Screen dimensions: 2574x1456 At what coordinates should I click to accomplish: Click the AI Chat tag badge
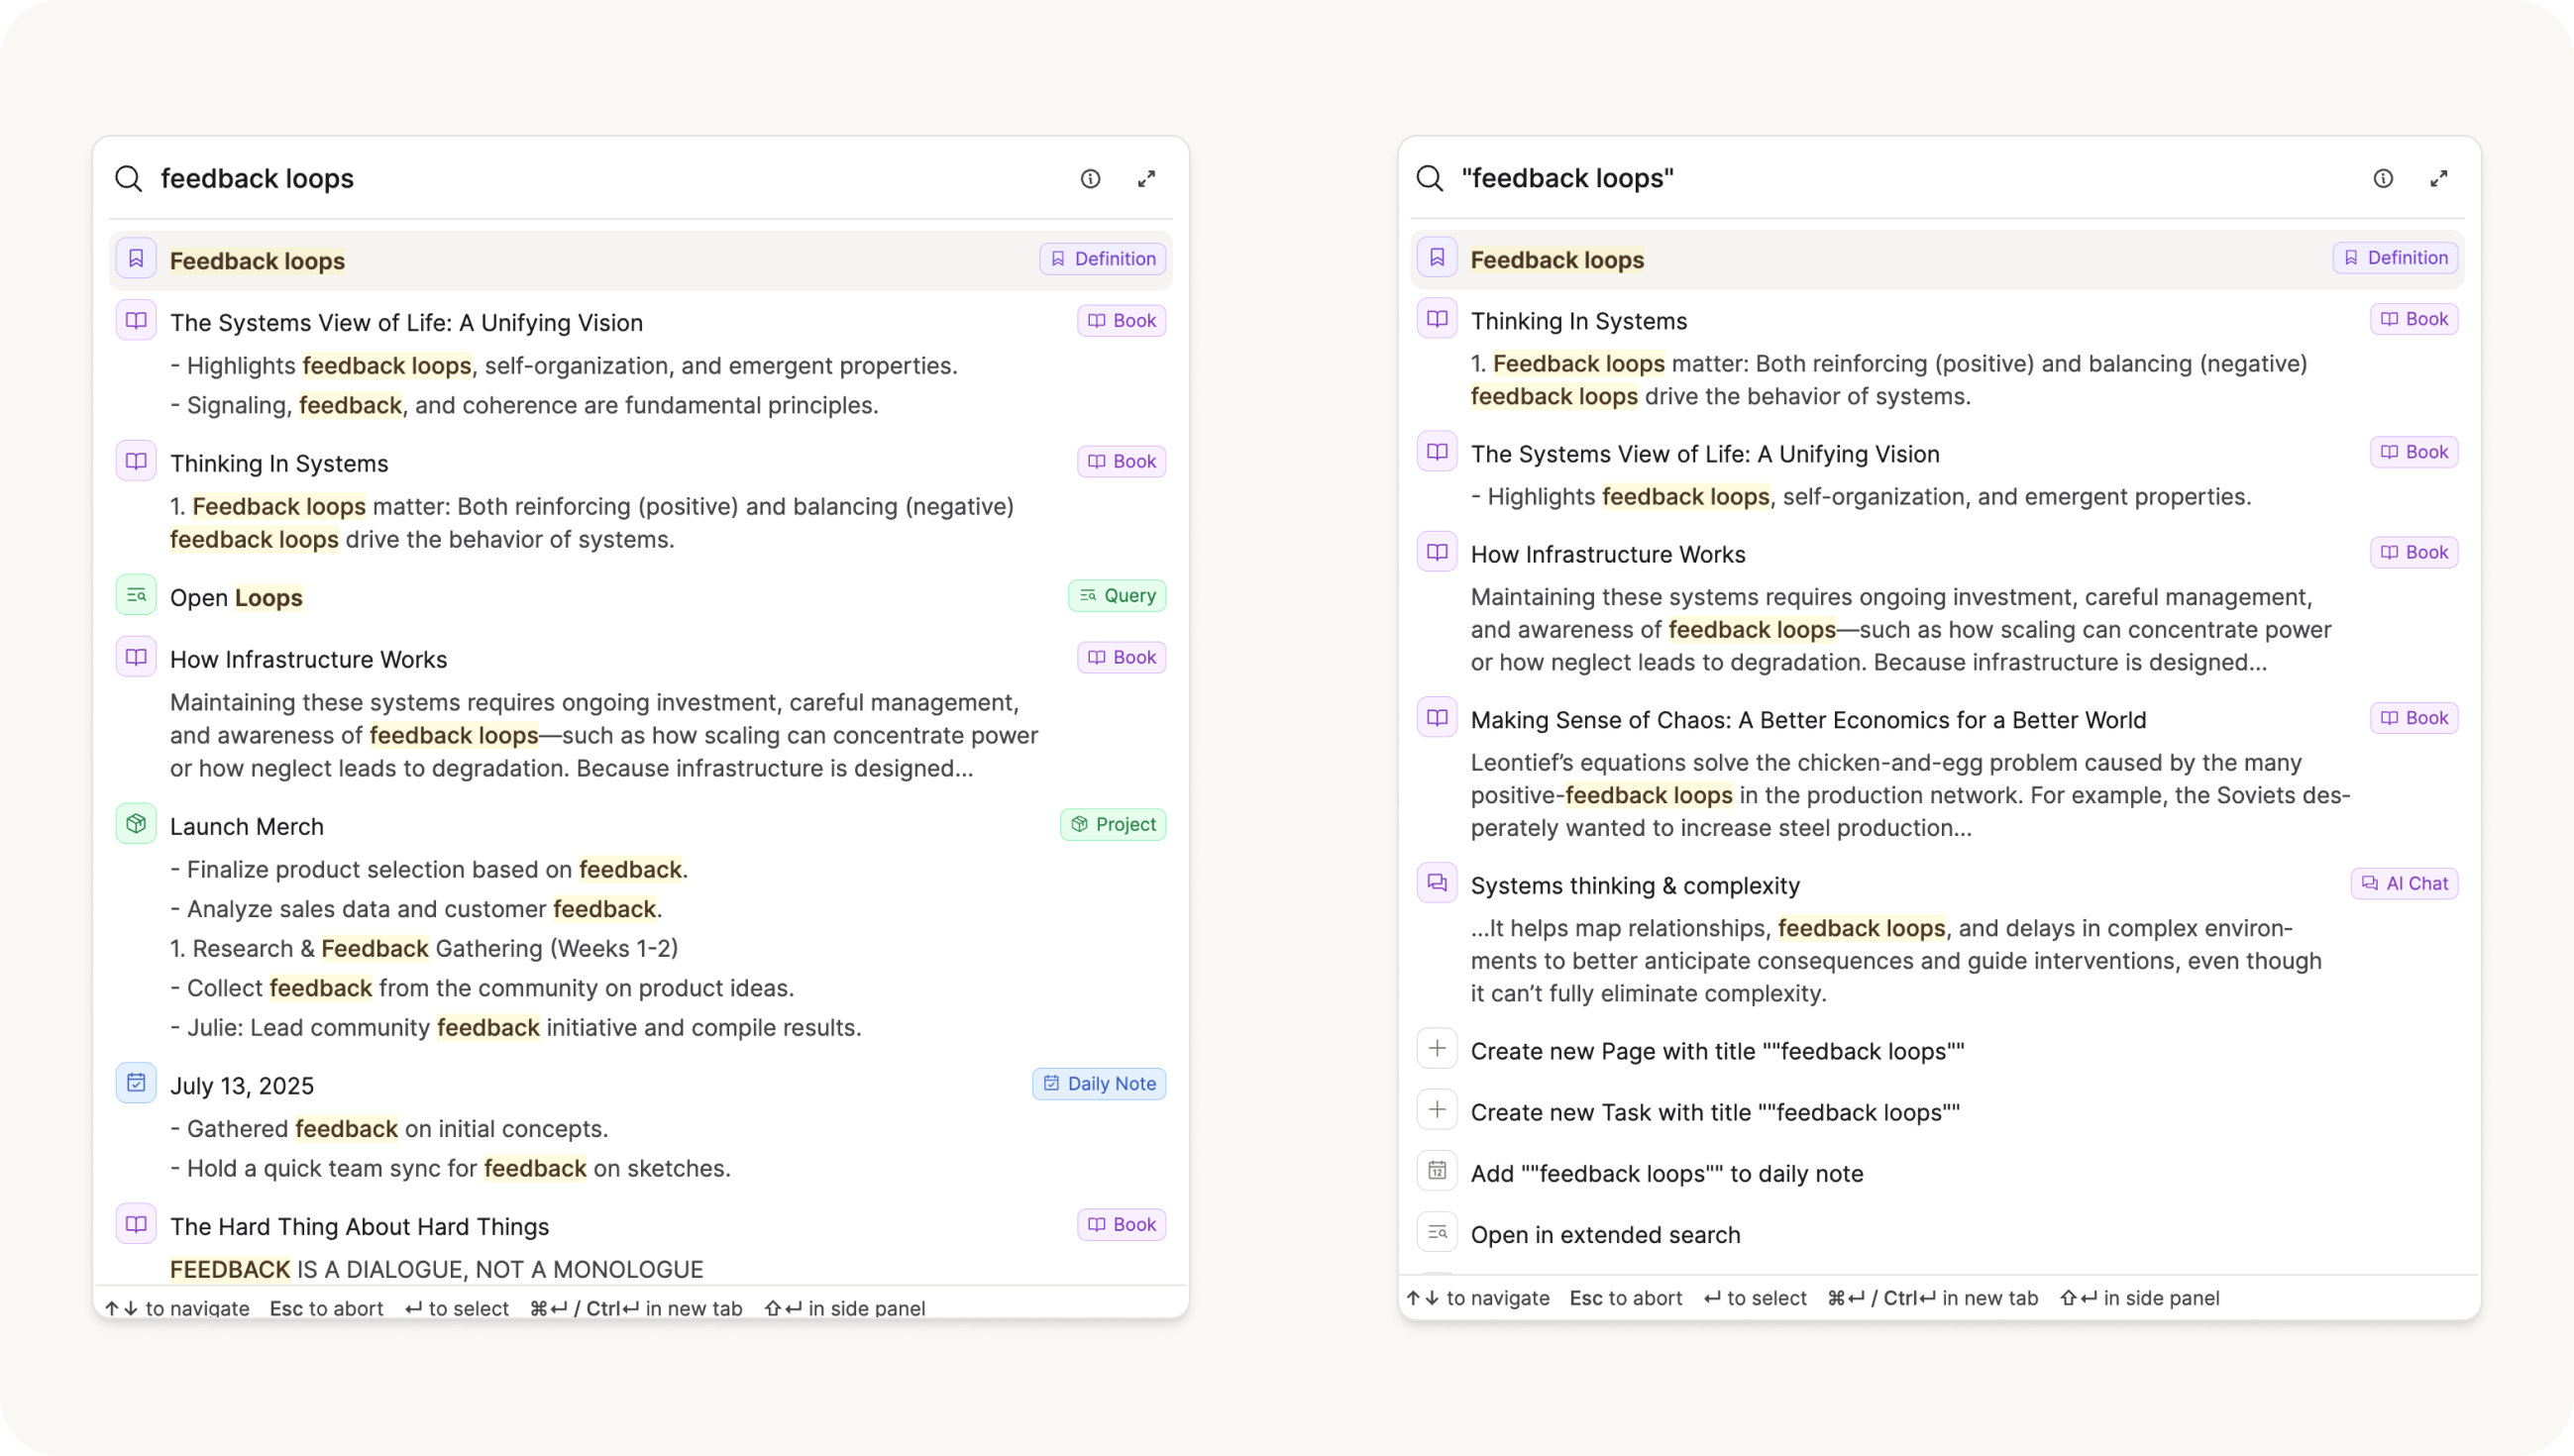2404,884
